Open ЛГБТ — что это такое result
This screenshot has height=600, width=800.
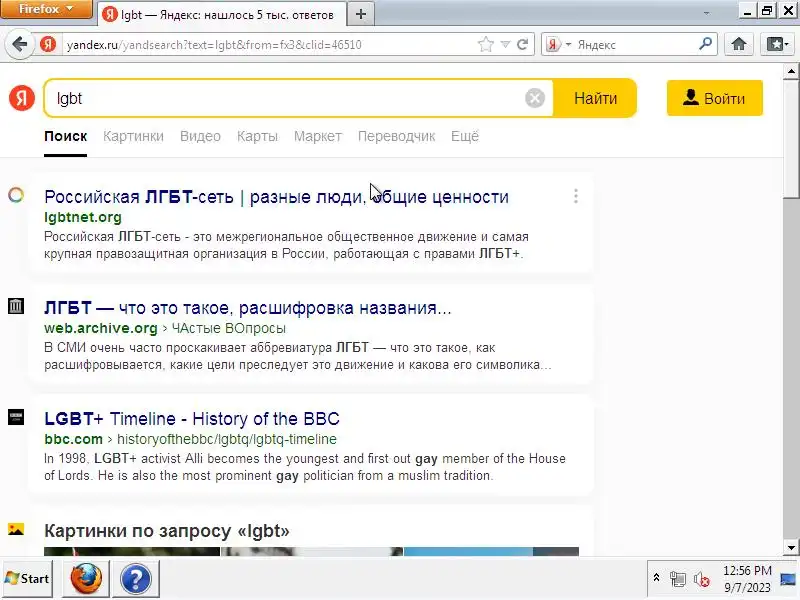coord(247,308)
